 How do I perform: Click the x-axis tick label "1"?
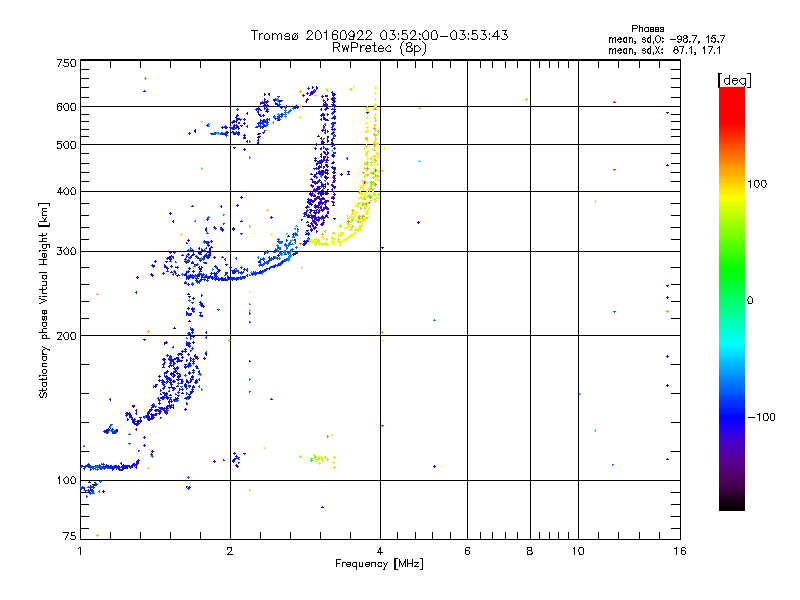coord(80,551)
